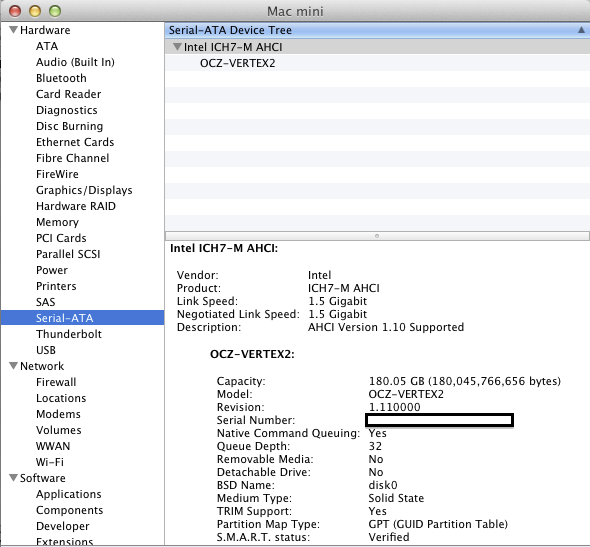Collapse the Network section triangle
590x547 pixels.
pos(13,366)
